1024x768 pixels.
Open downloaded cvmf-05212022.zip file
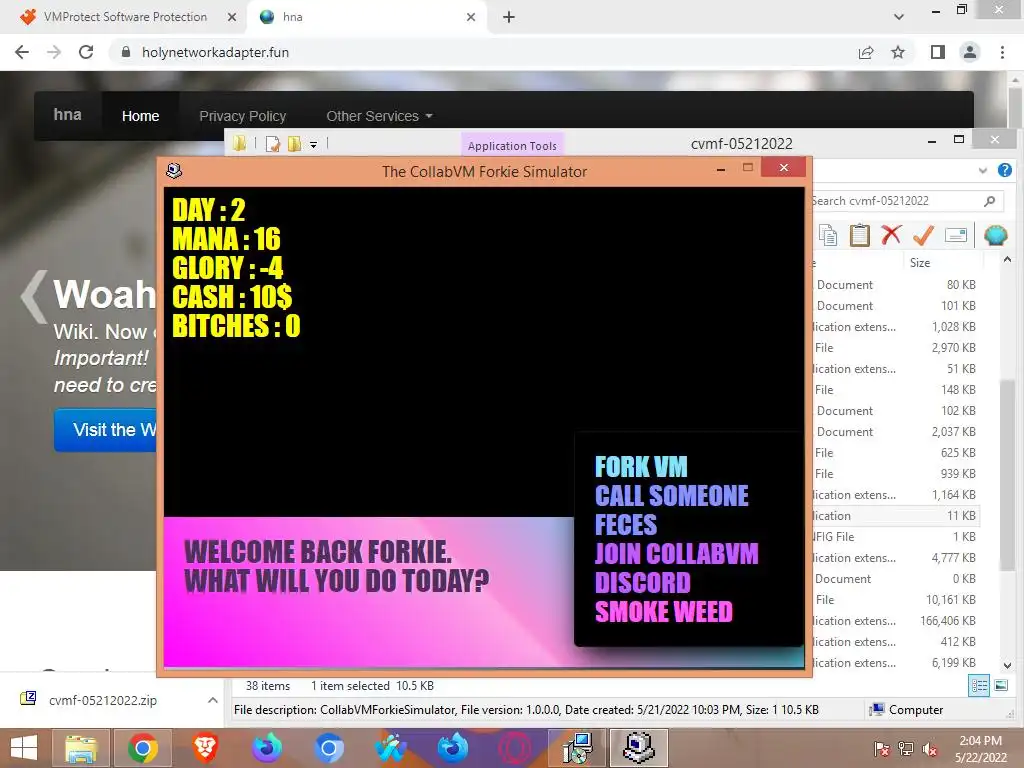(x=103, y=700)
